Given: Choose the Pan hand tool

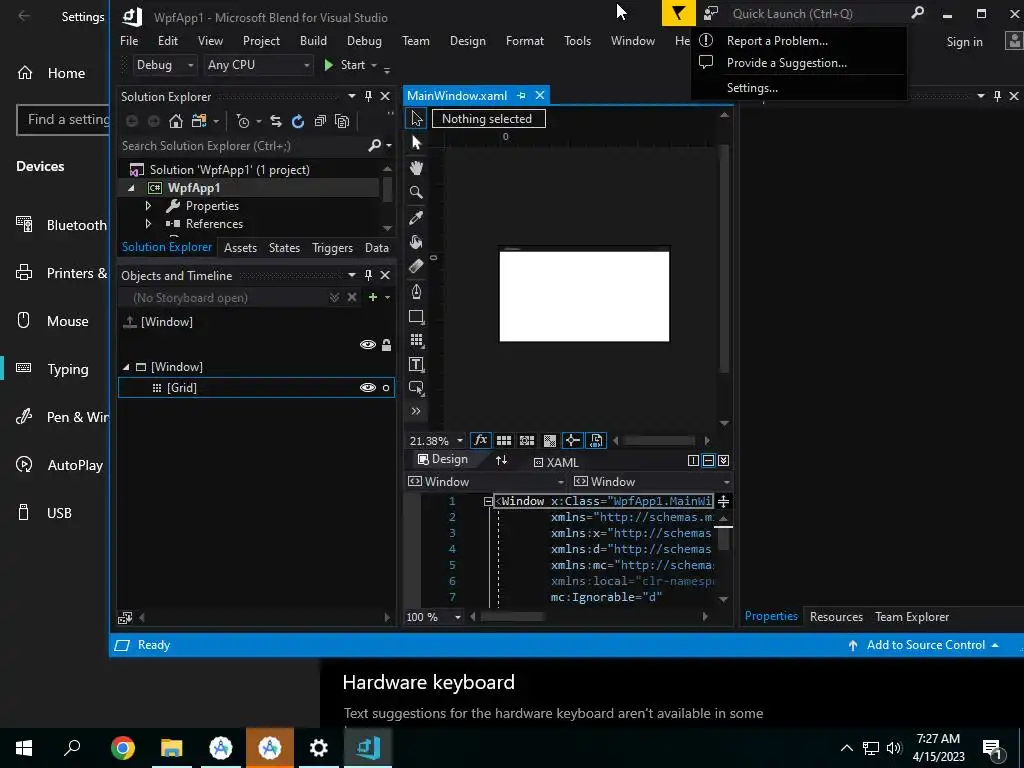Looking at the screenshot, I should pyautogui.click(x=416, y=168).
